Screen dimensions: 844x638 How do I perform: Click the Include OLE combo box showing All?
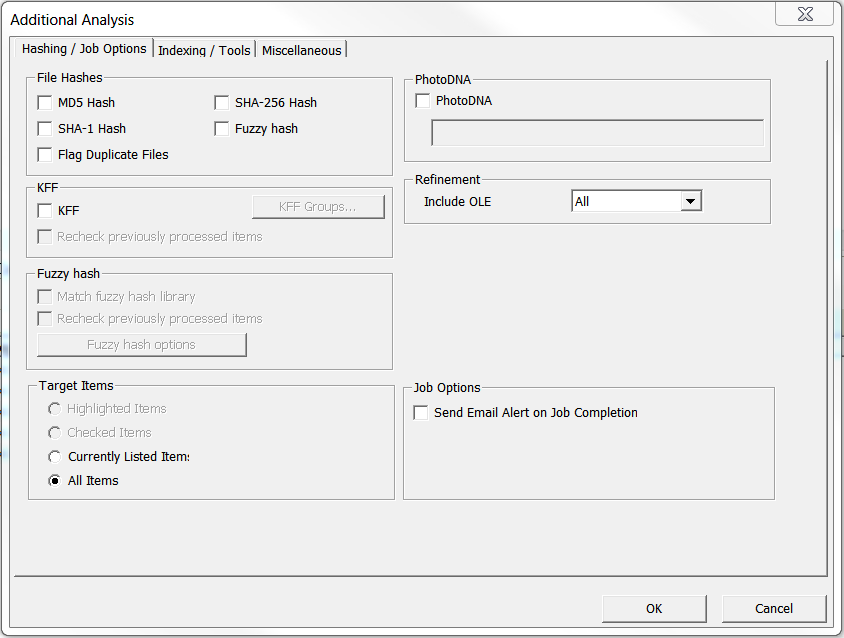pos(637,201)
